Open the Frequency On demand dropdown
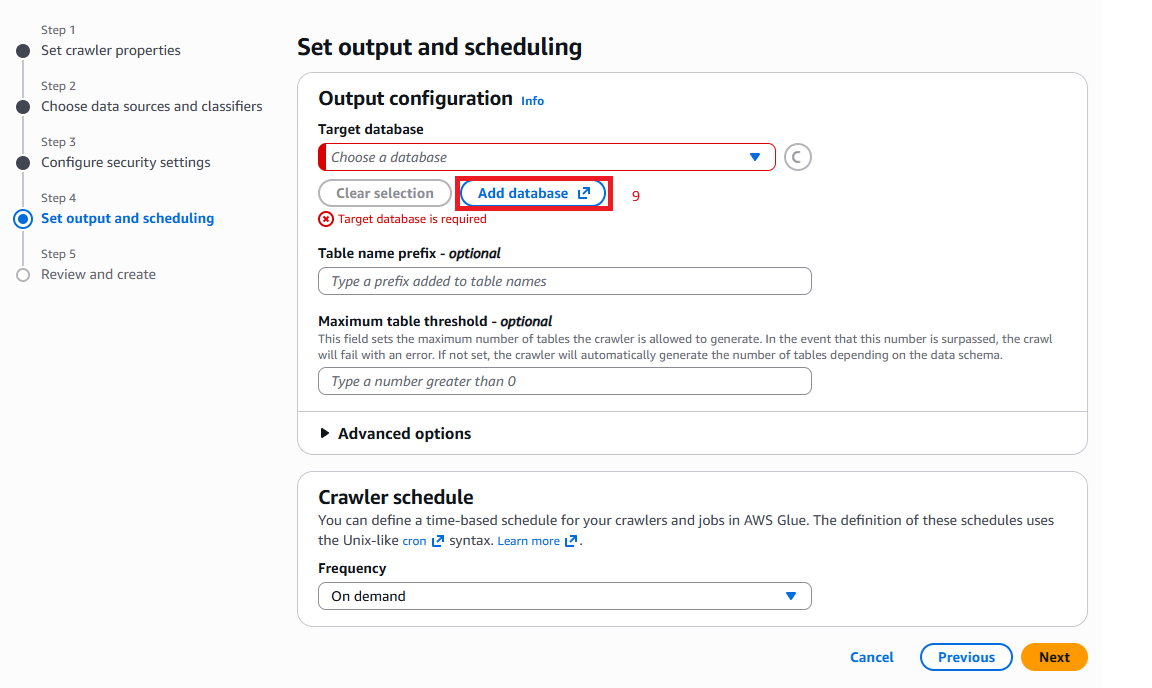 click(564, 596)
